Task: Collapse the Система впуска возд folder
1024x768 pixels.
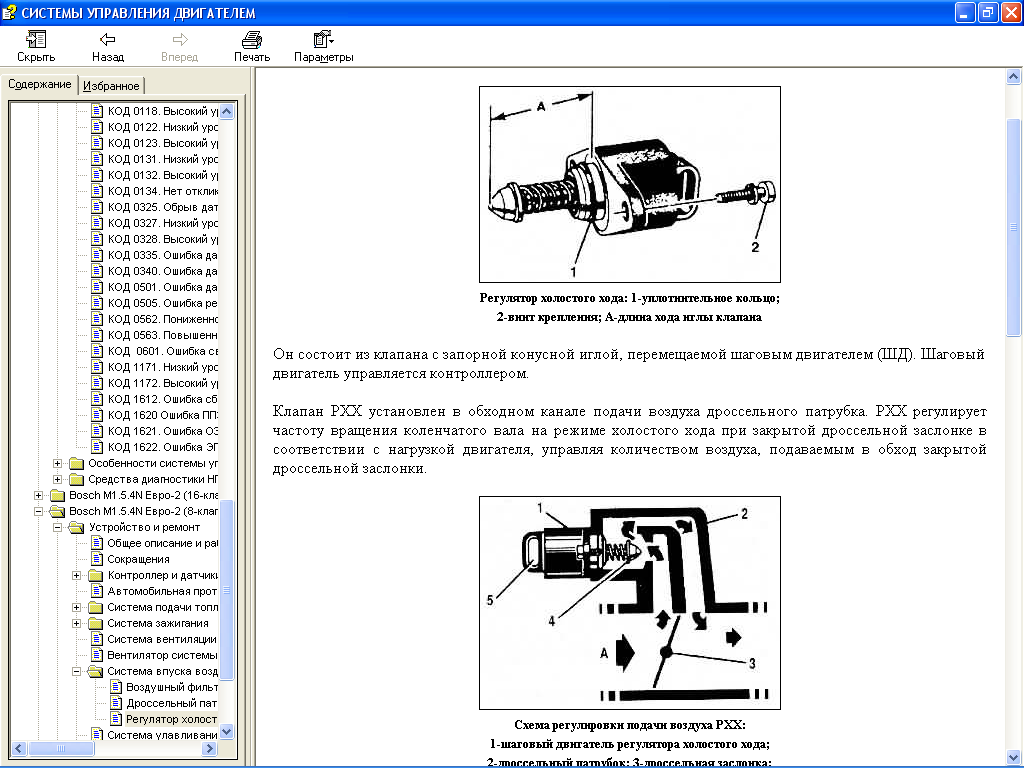Action: [x=76, y=671]
